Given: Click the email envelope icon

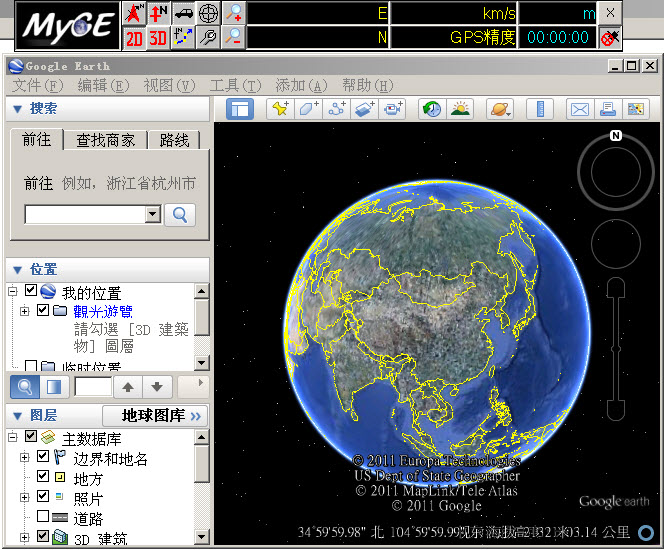Looking at the screenshot, I should 579,109.
